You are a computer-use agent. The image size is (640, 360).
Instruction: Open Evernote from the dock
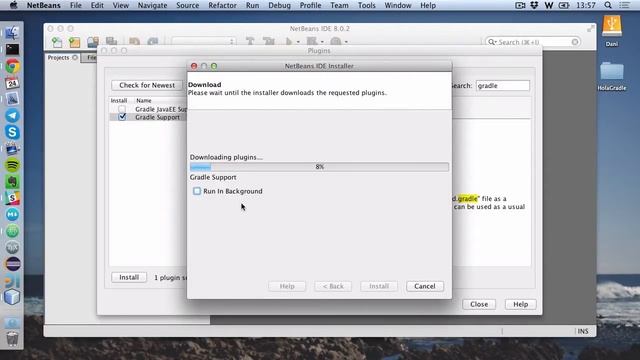(x=12, y=182)
